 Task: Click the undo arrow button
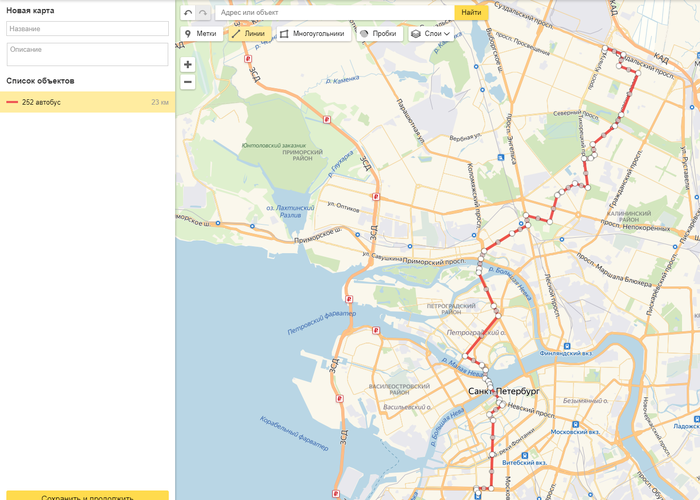[x=188, y=13]
